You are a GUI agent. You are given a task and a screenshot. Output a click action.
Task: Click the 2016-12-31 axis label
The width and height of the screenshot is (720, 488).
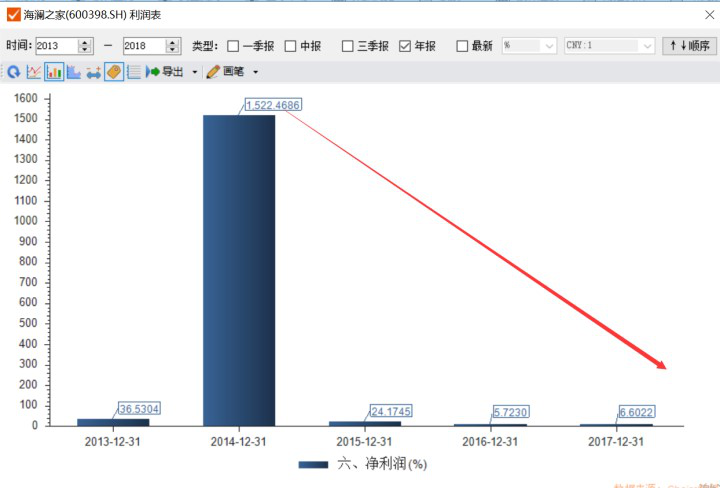click(x=490, y=442)
